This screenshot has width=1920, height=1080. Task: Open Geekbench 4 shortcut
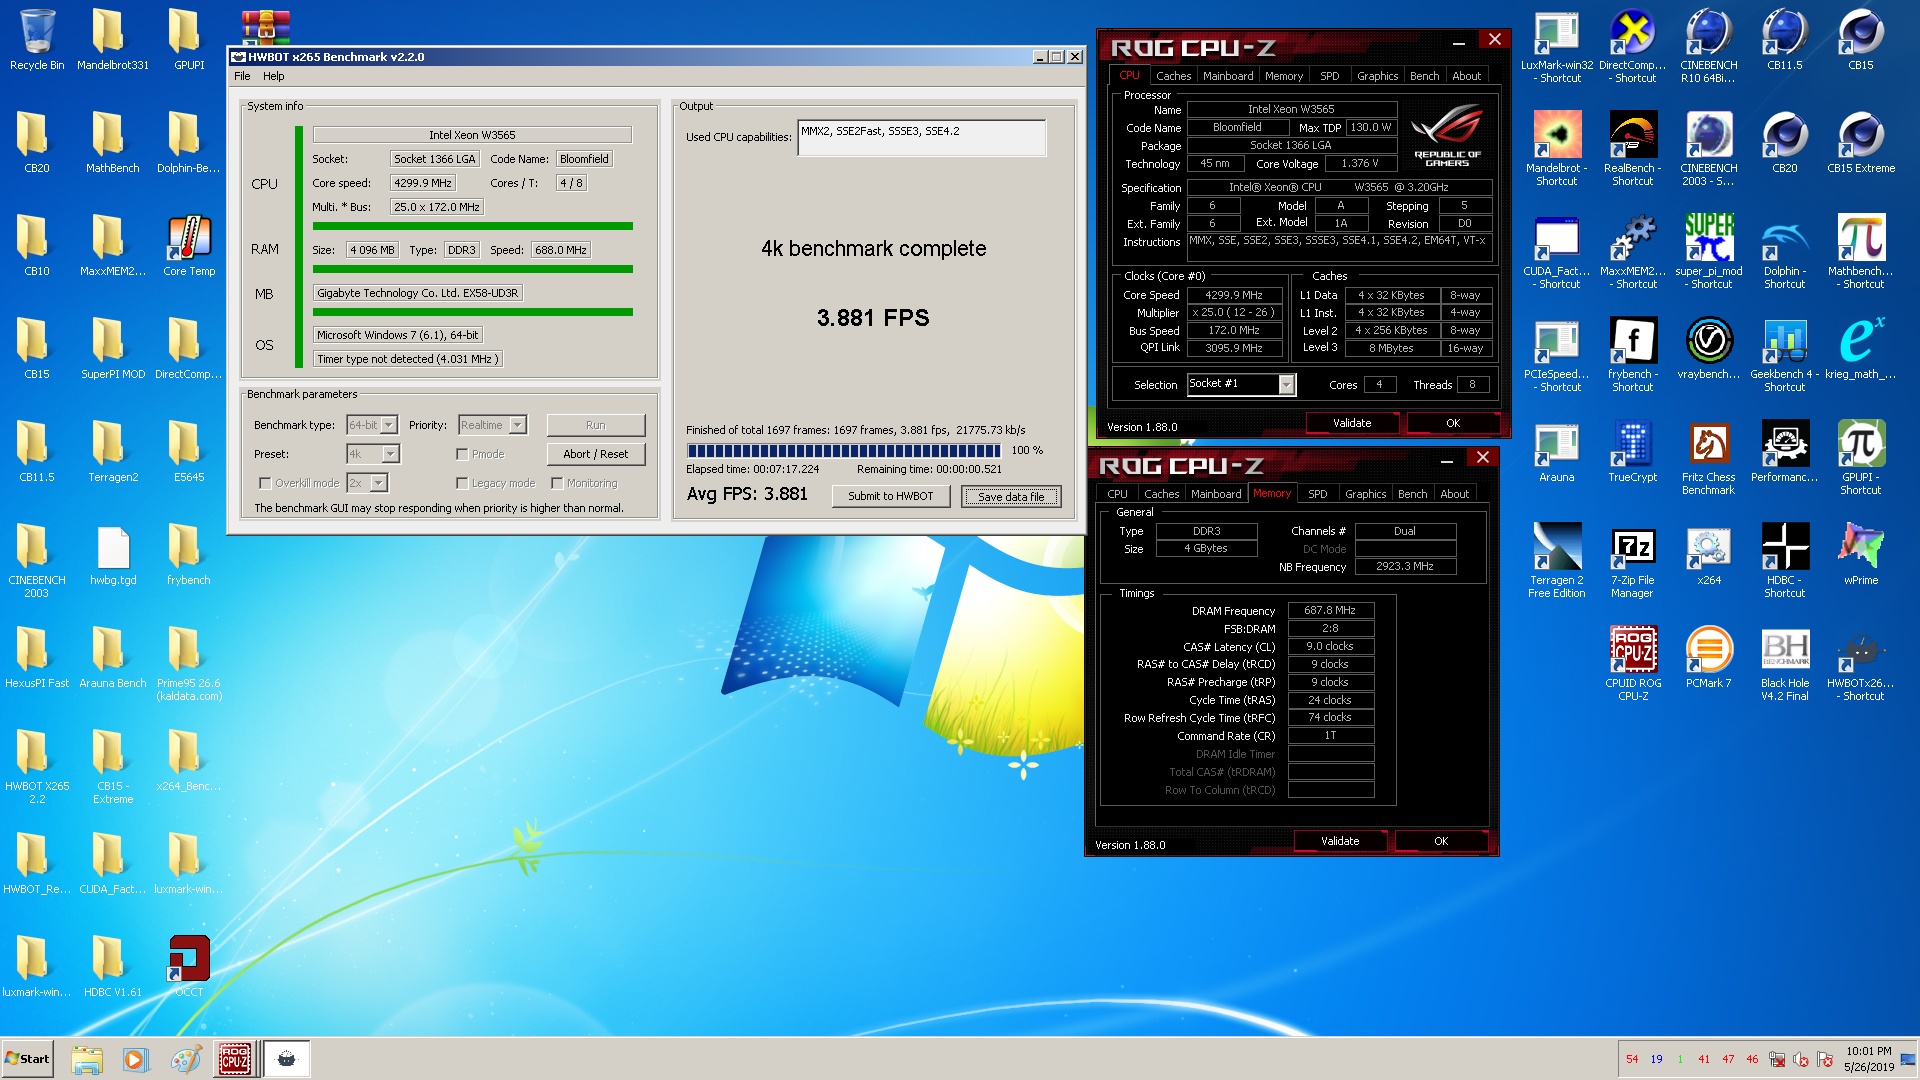[x=1785, y=355]
